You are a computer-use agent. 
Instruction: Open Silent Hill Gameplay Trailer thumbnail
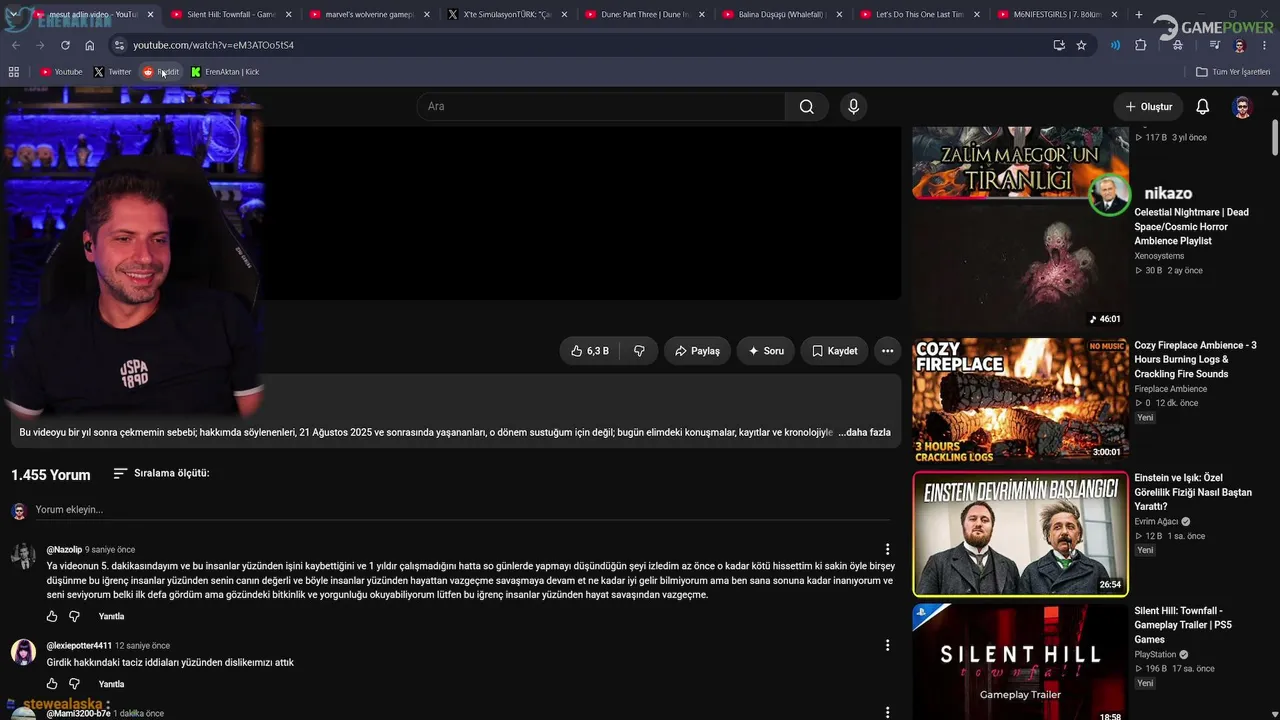point(1020,662)
